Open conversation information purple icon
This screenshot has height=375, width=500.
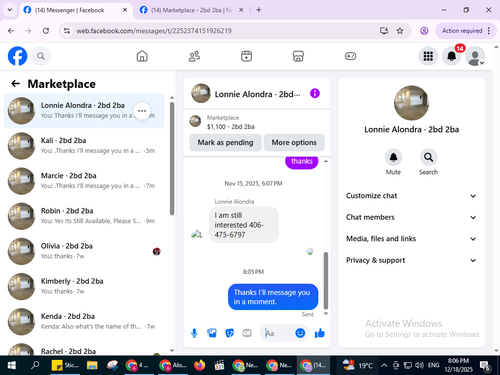315,93
